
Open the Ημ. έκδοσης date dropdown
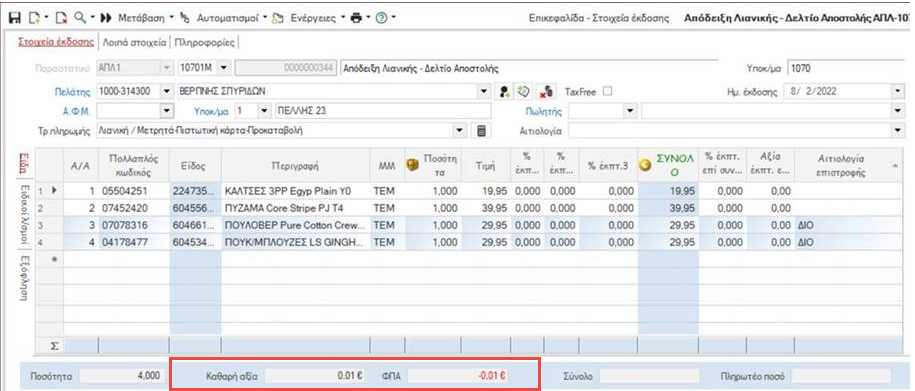tap(896, 92)
